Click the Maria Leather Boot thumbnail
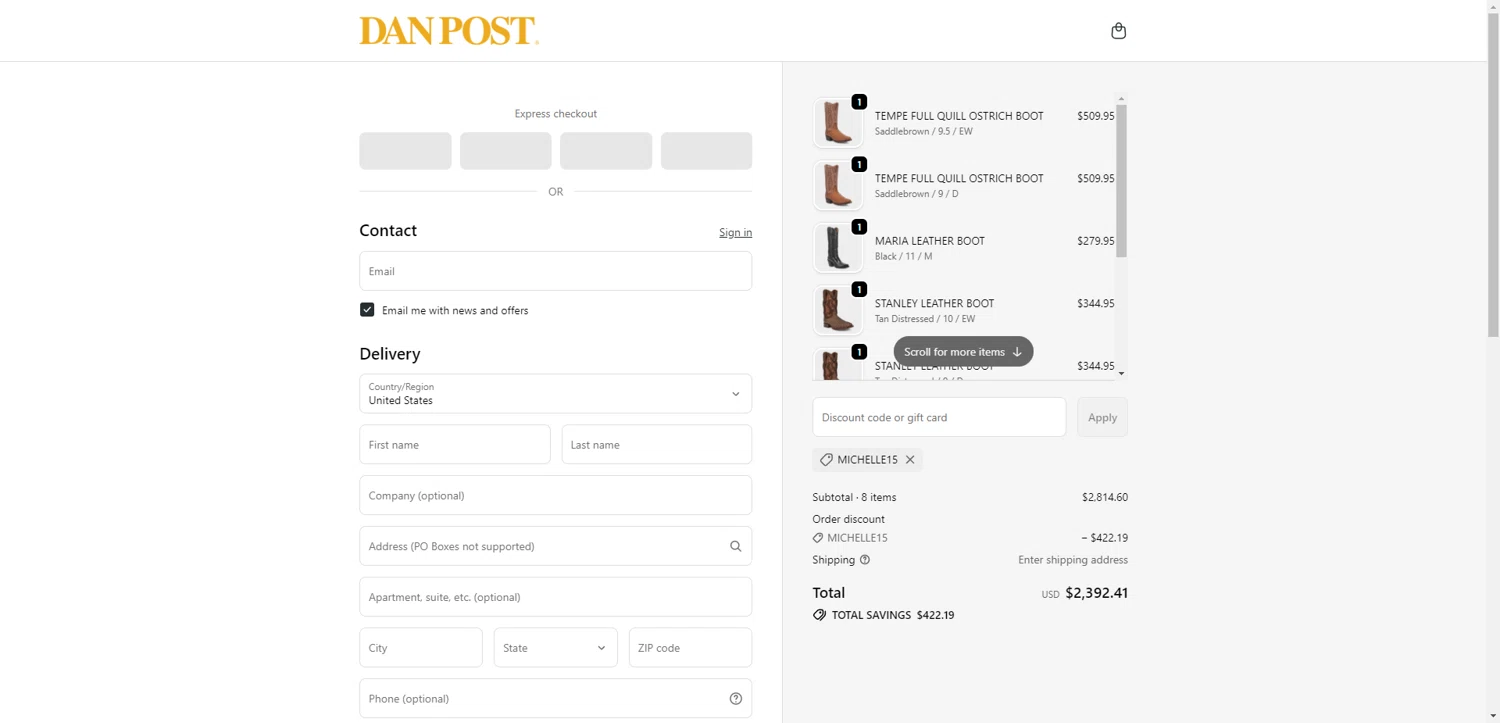The height and width of the screenshot is (723, 1500). [837, 248]
